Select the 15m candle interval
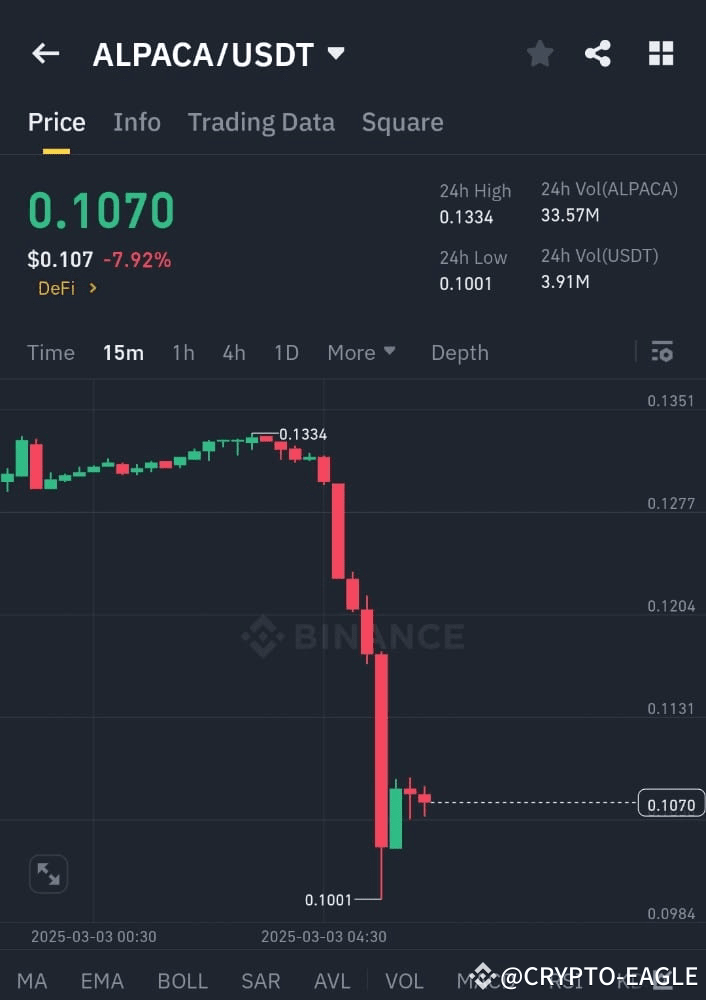The width and height of the screenshot is (706, 1000). click(123, 352)
